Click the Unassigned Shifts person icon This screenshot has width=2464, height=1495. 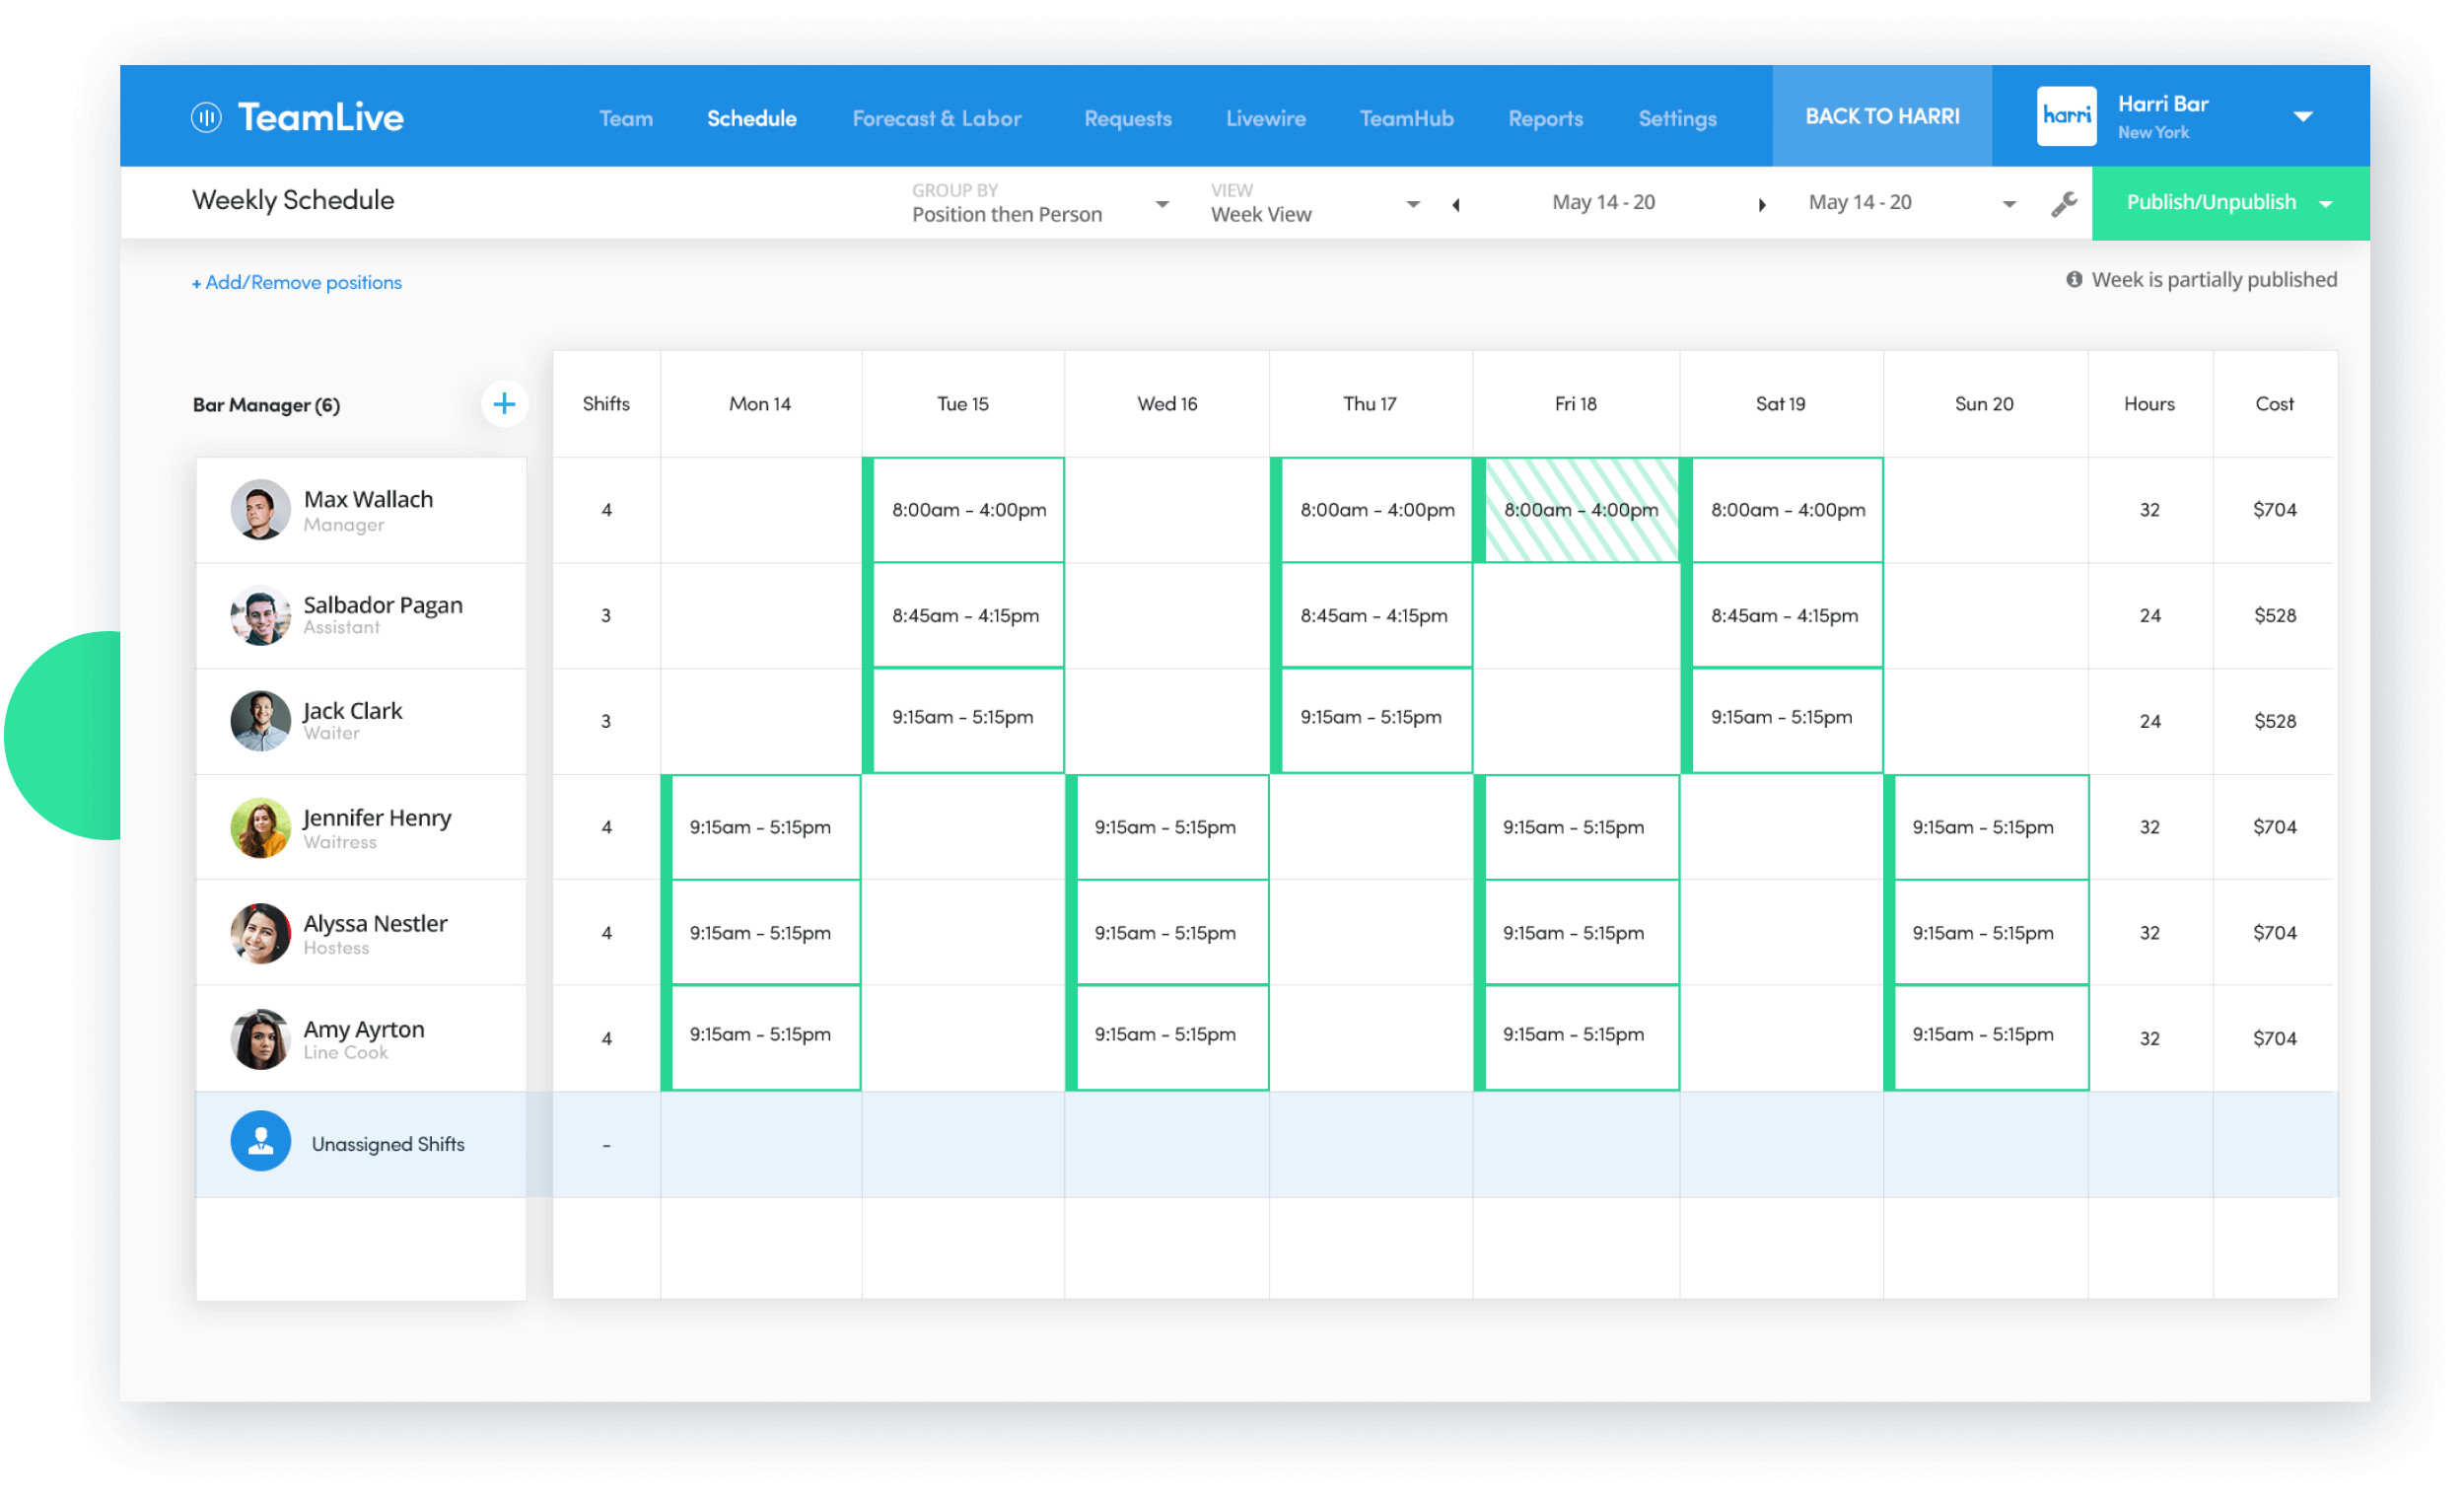pyautogui.click(x=260, y=1142)
